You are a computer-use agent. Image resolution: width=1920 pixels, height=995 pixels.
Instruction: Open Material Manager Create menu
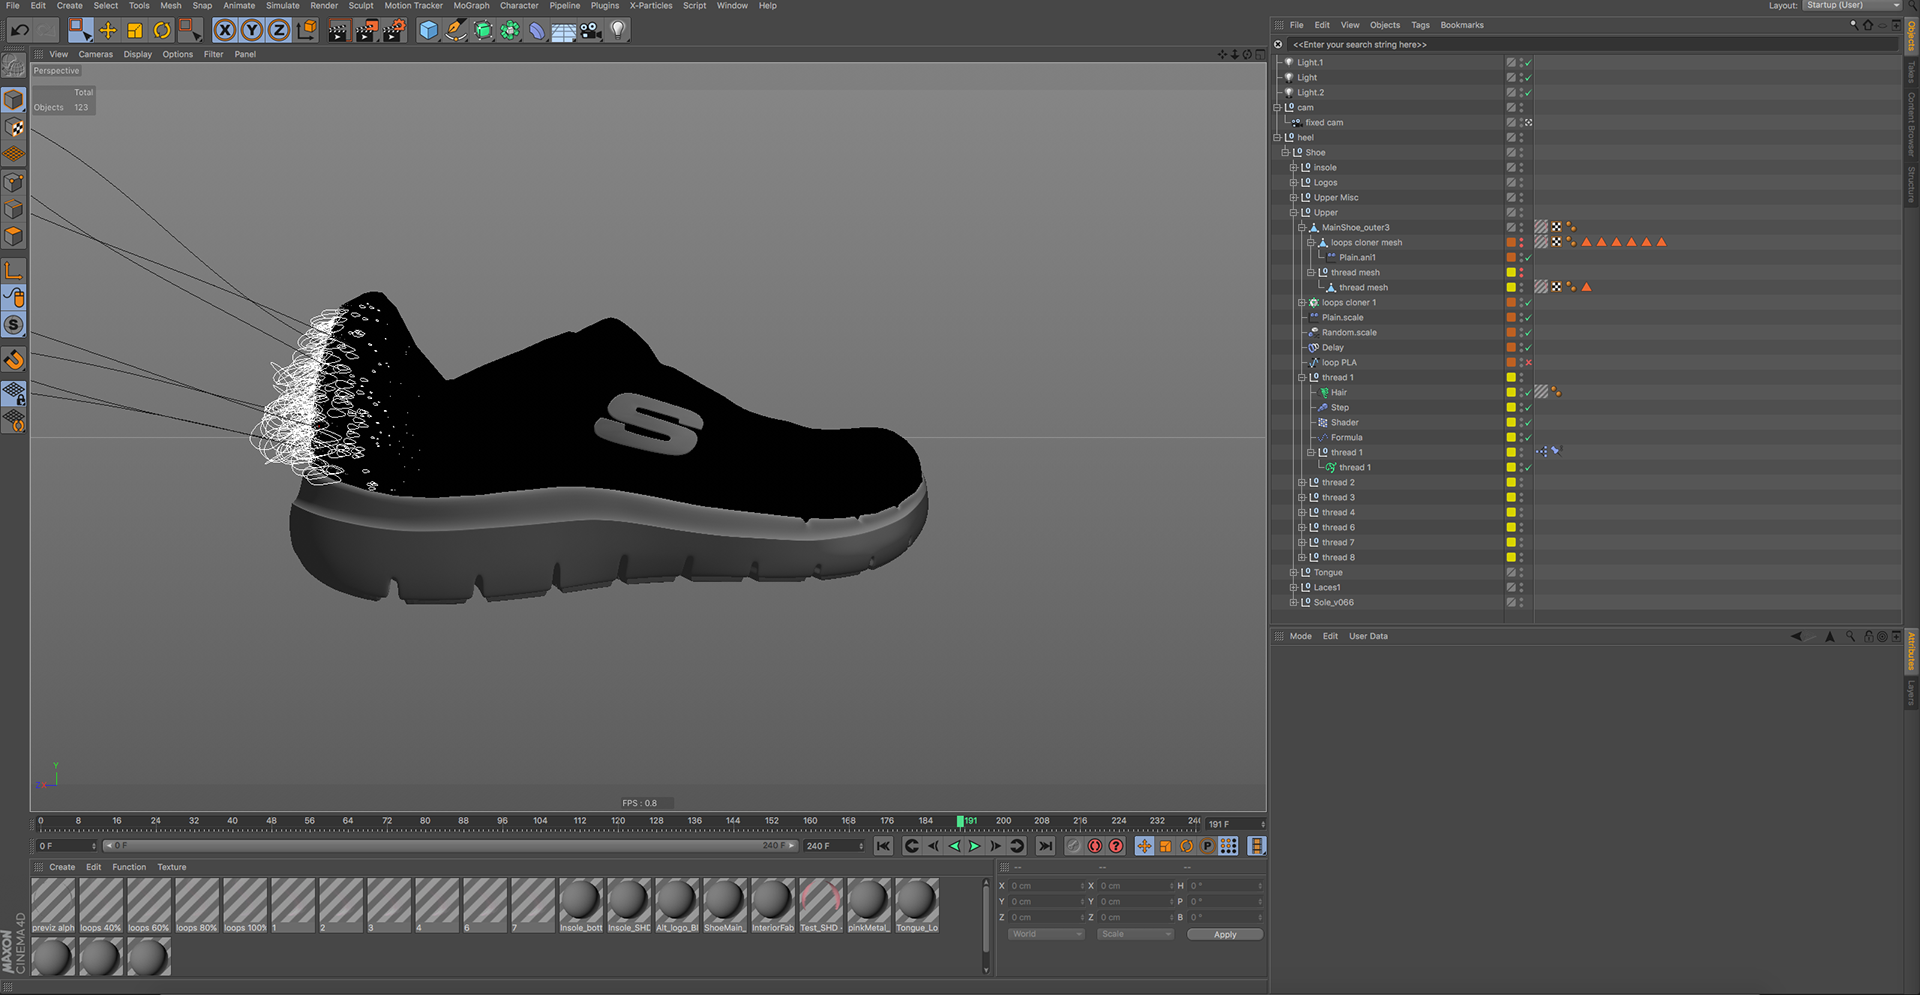[62, 867]
